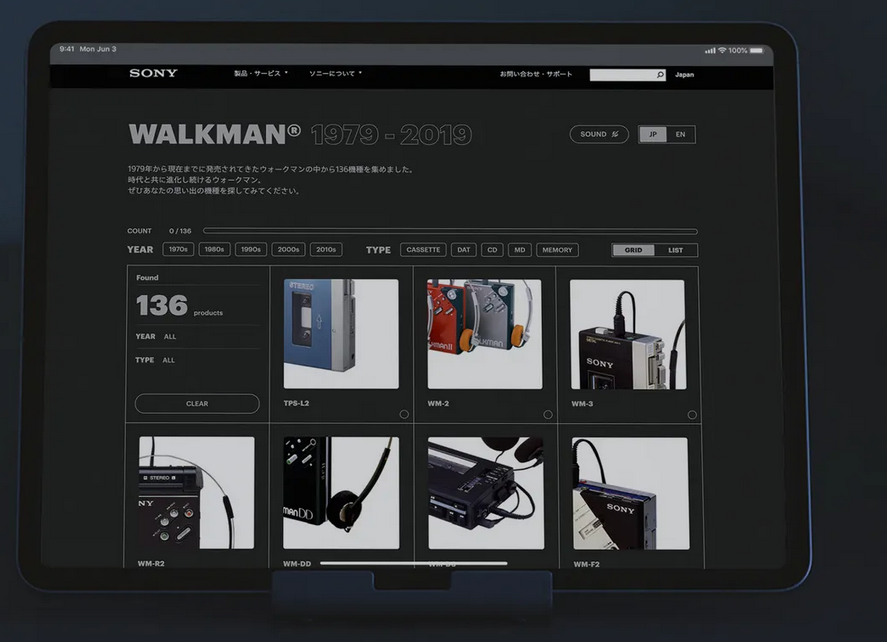
Task: Click the TYPE ALL row in Found panel
Action: click(x=197, y=360)
